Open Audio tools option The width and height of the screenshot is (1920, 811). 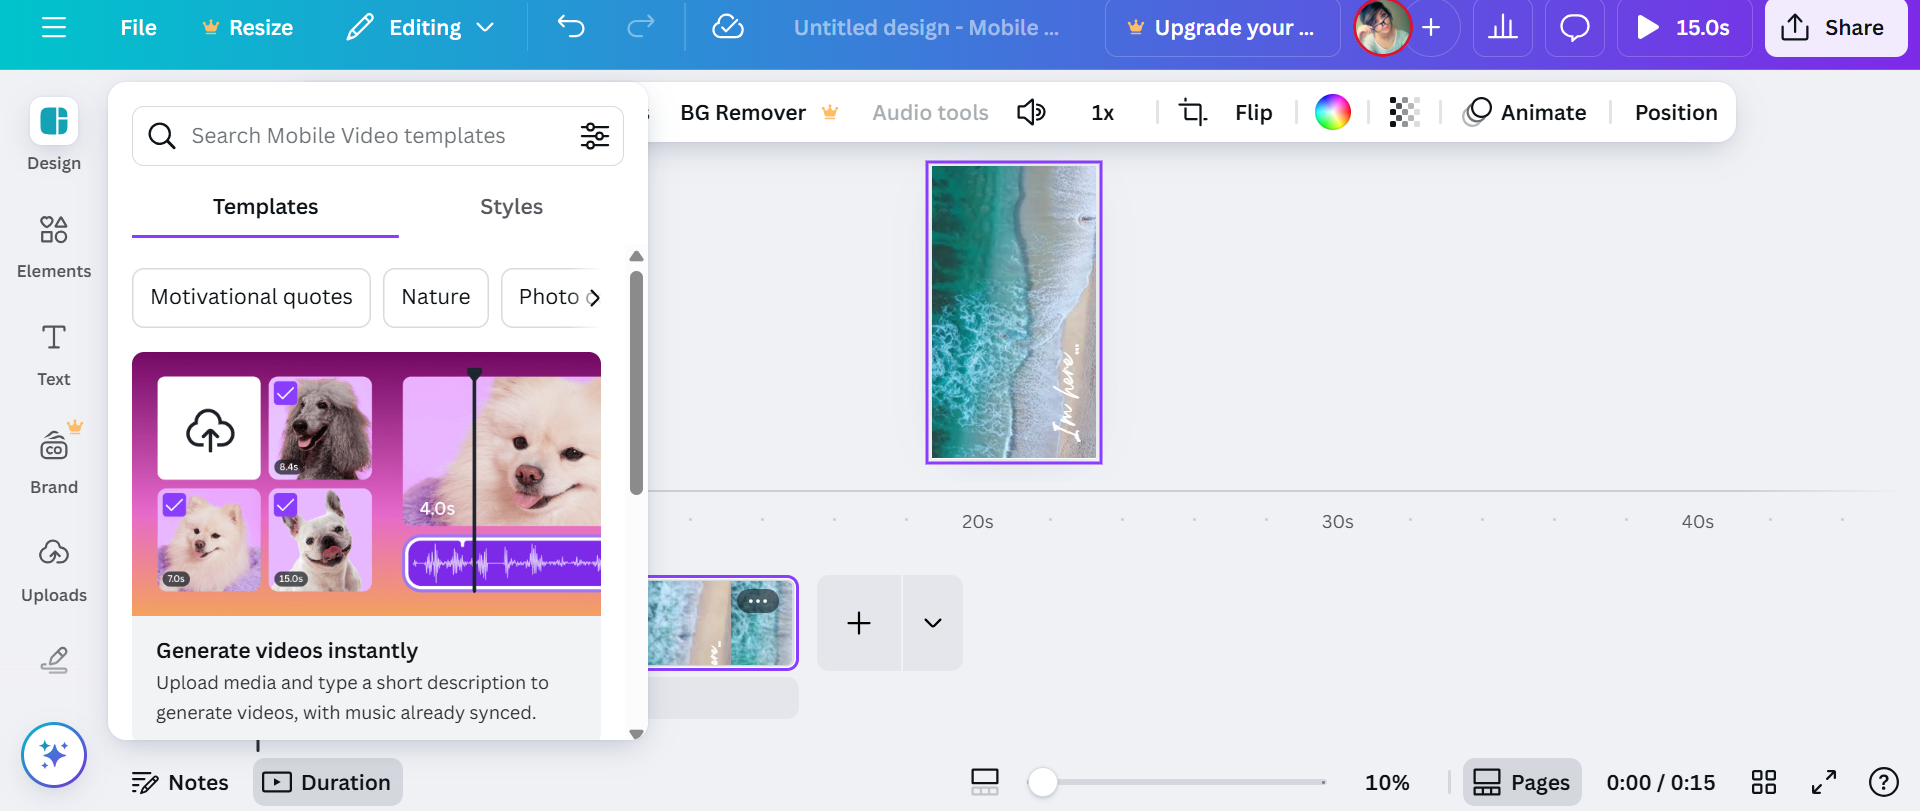click(x=930, y=113)
